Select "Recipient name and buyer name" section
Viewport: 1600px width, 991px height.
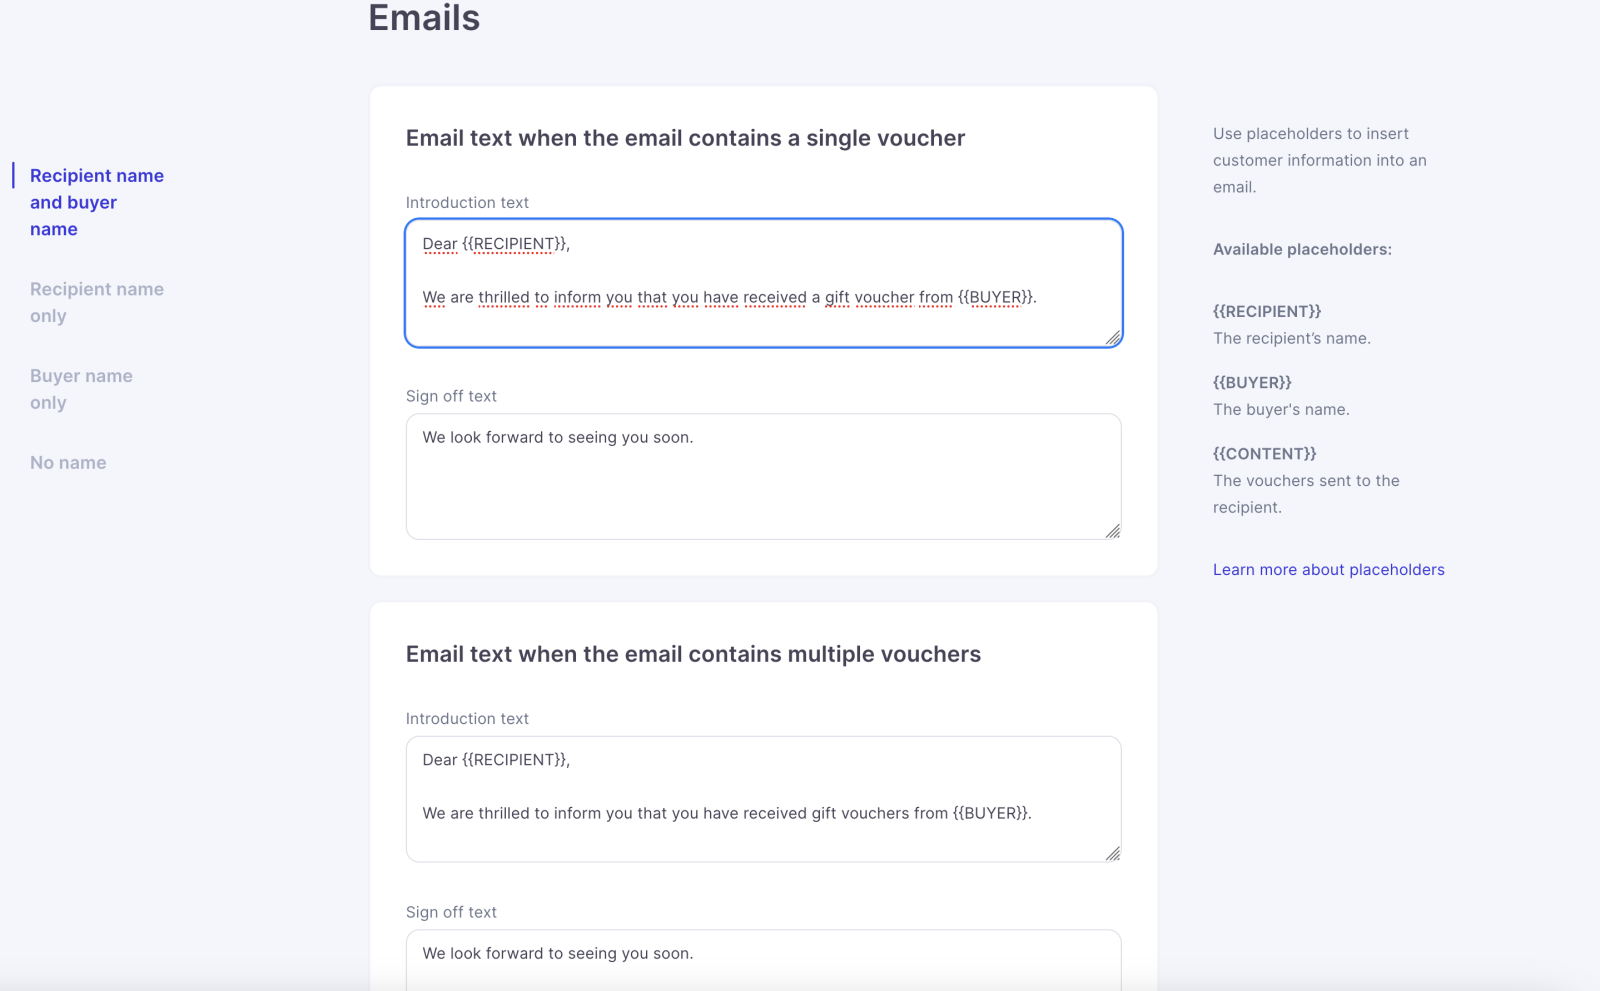click(x=96, y=202)
